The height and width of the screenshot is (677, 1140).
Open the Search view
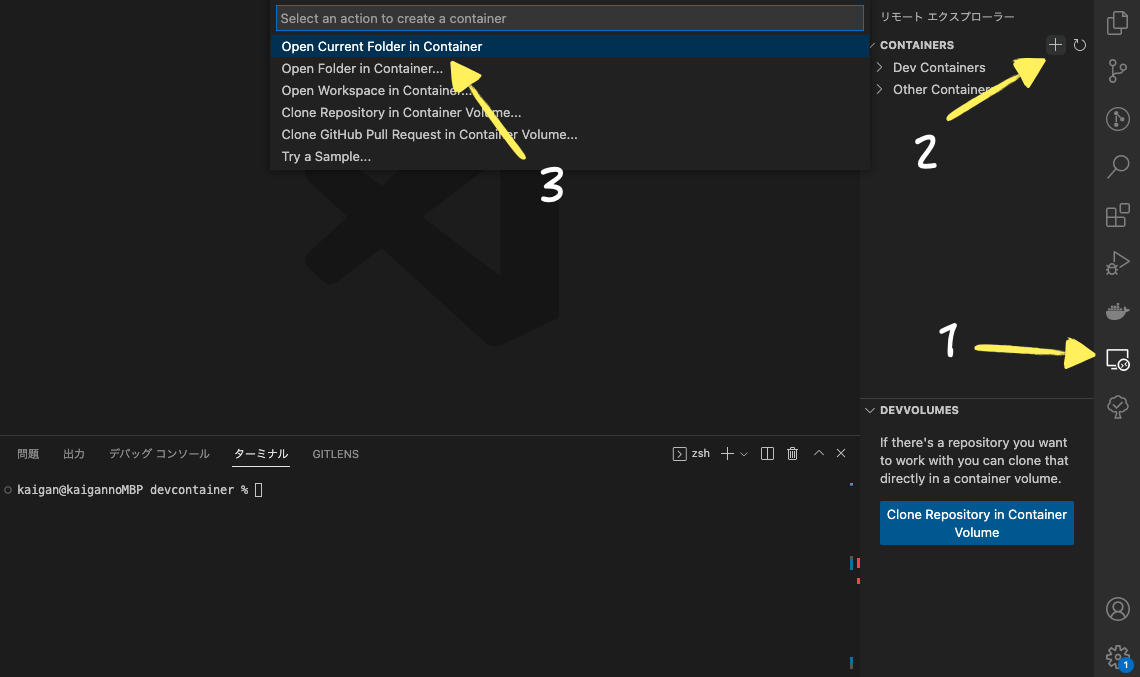[1117, 167]
